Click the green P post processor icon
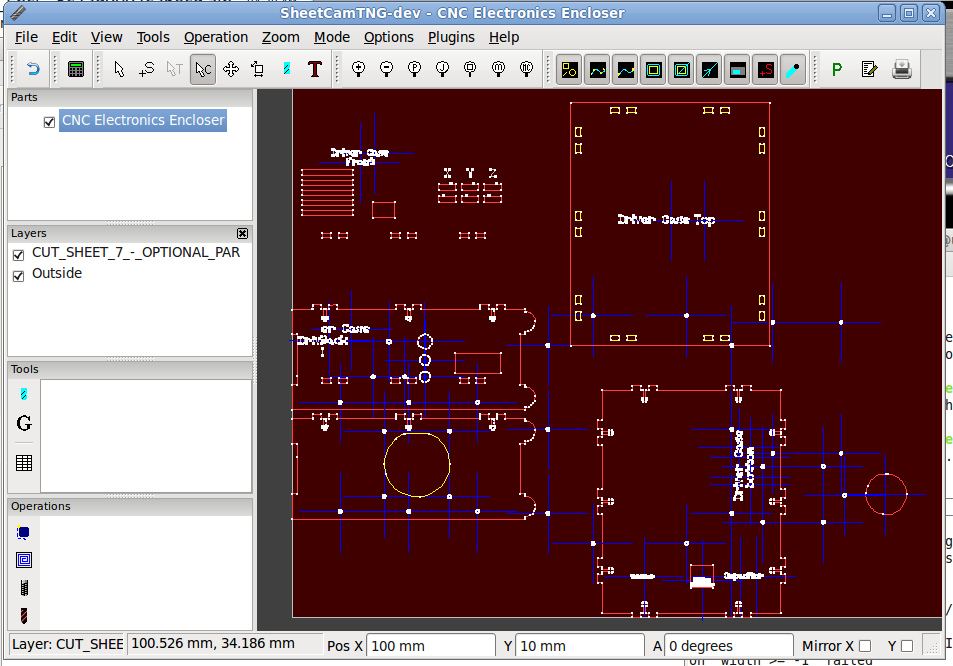This screenshot has height=666, width=953. click(x=837, y=70)
